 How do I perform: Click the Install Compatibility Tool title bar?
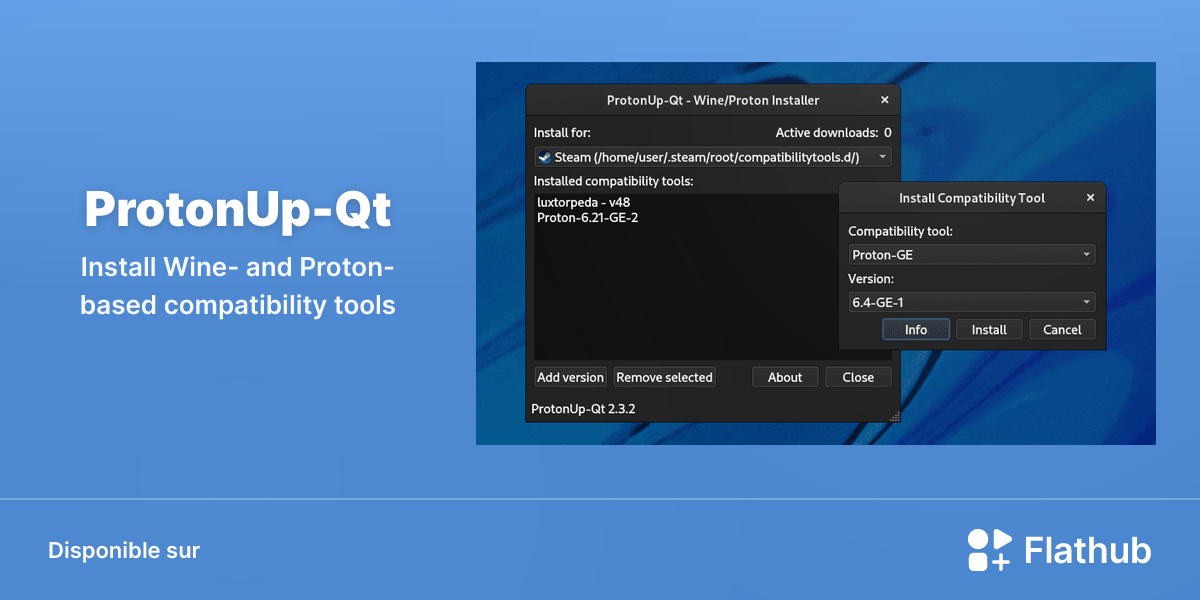(x=972, y=198)
